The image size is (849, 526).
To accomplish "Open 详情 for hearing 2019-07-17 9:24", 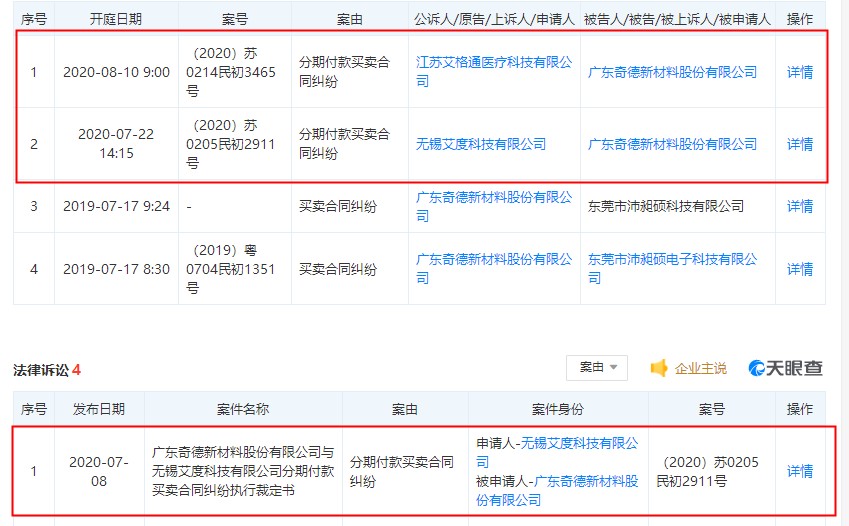I will [800, 206].
